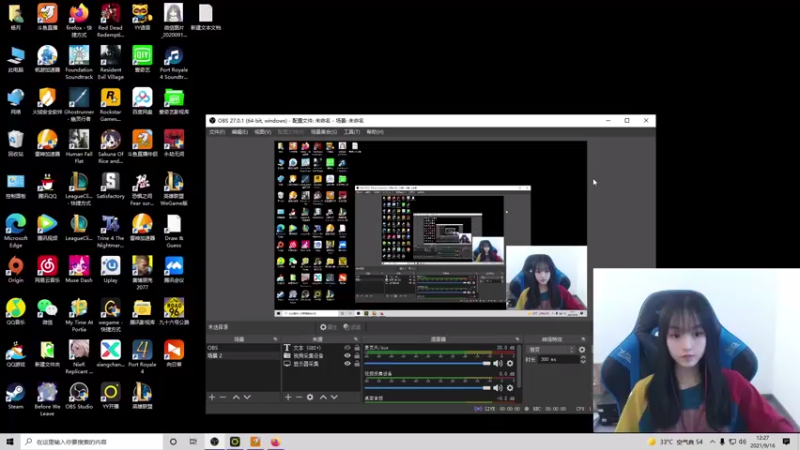Image resolution: width=800 pixels, height=450 pixels.
Task: Open the scene collection (S) menu in OBS
Action: click(x=324, y=132)
